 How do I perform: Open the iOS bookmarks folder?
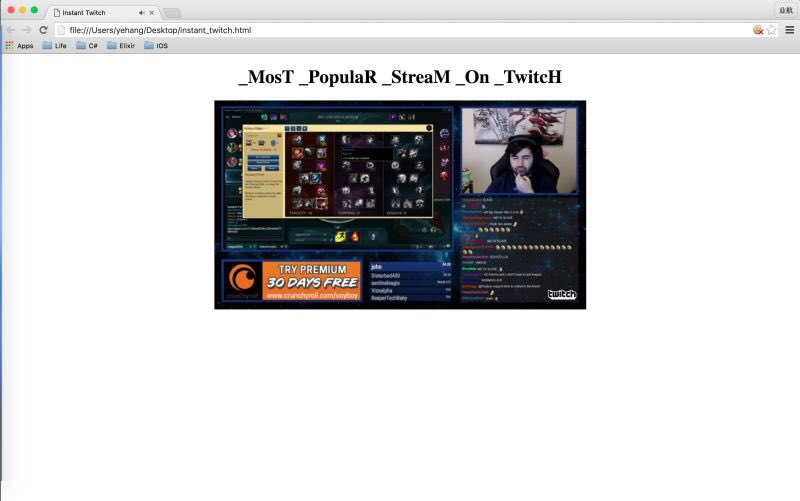(x=156, y=45)
